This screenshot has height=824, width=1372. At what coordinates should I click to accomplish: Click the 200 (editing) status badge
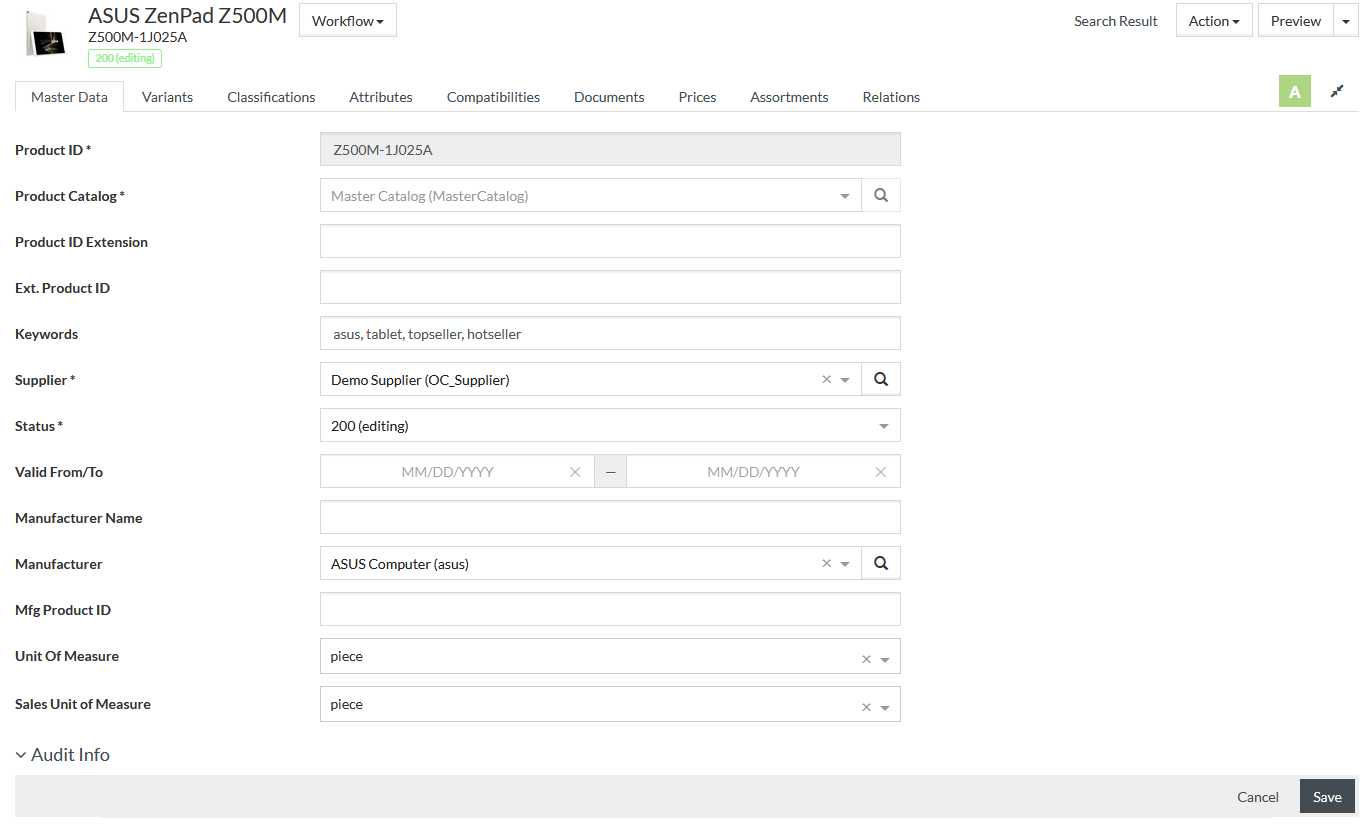(125, 58)
